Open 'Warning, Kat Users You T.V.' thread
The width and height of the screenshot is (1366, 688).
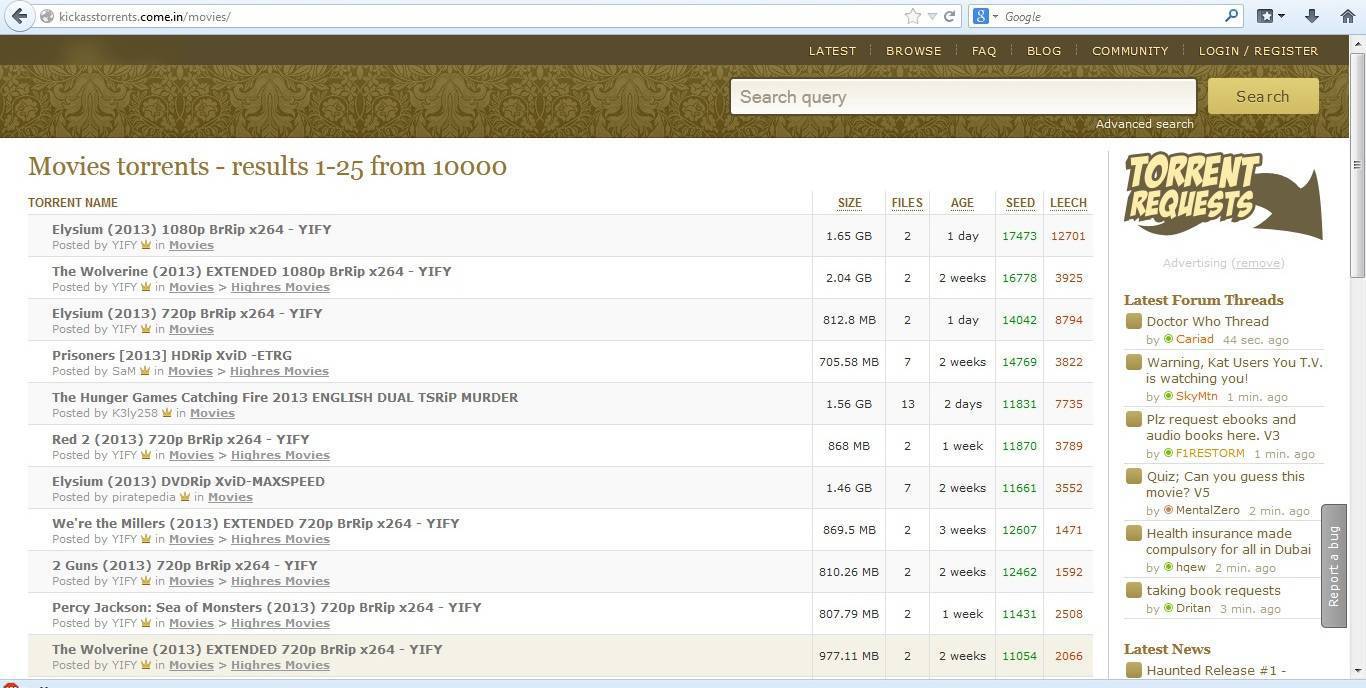1234,370
